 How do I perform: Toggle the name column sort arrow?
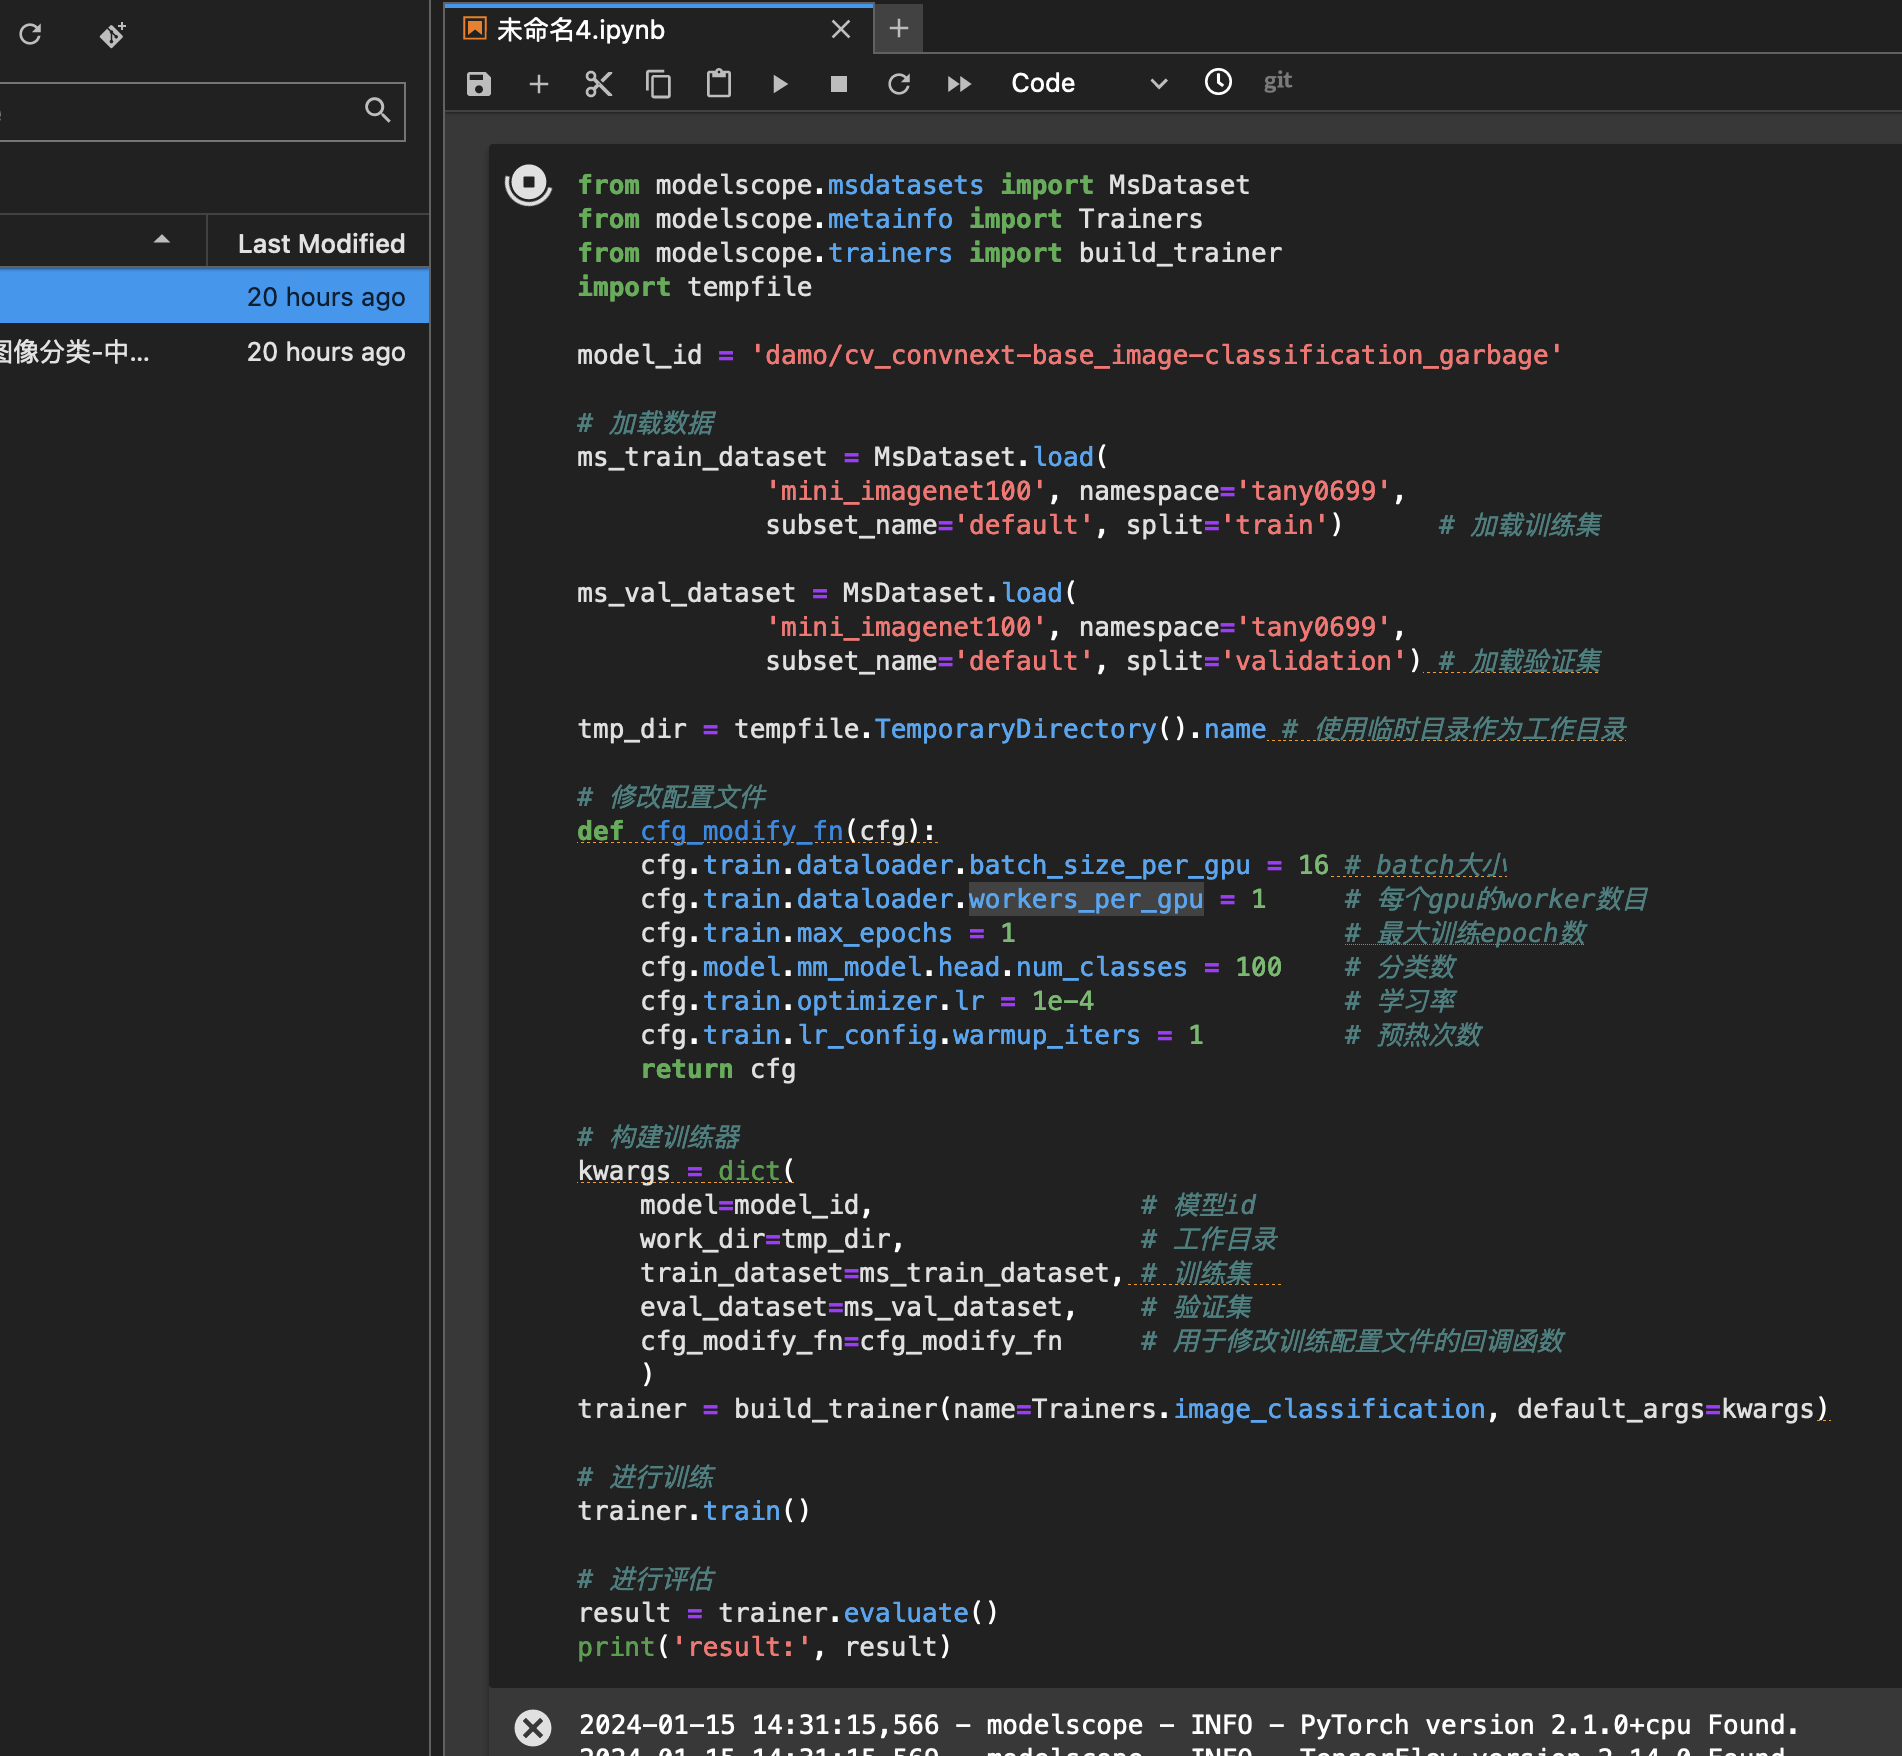tap(162, 240)
